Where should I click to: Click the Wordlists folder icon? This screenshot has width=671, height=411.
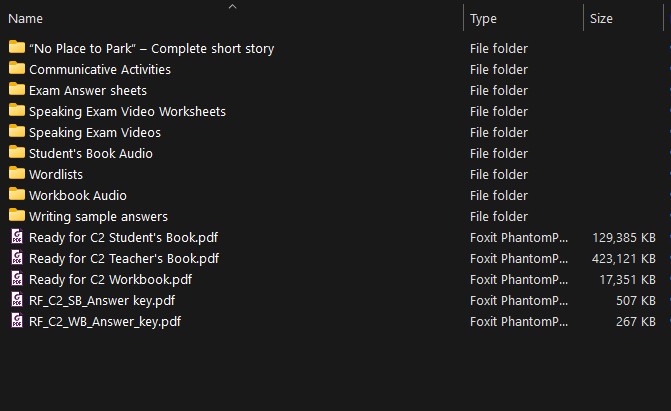17,174
